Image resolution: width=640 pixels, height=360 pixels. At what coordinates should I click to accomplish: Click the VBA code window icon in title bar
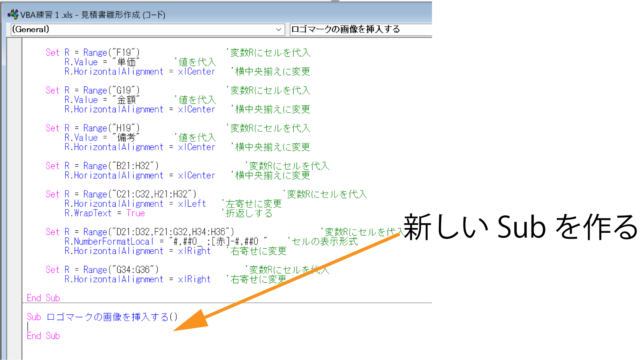coord(13,14)
